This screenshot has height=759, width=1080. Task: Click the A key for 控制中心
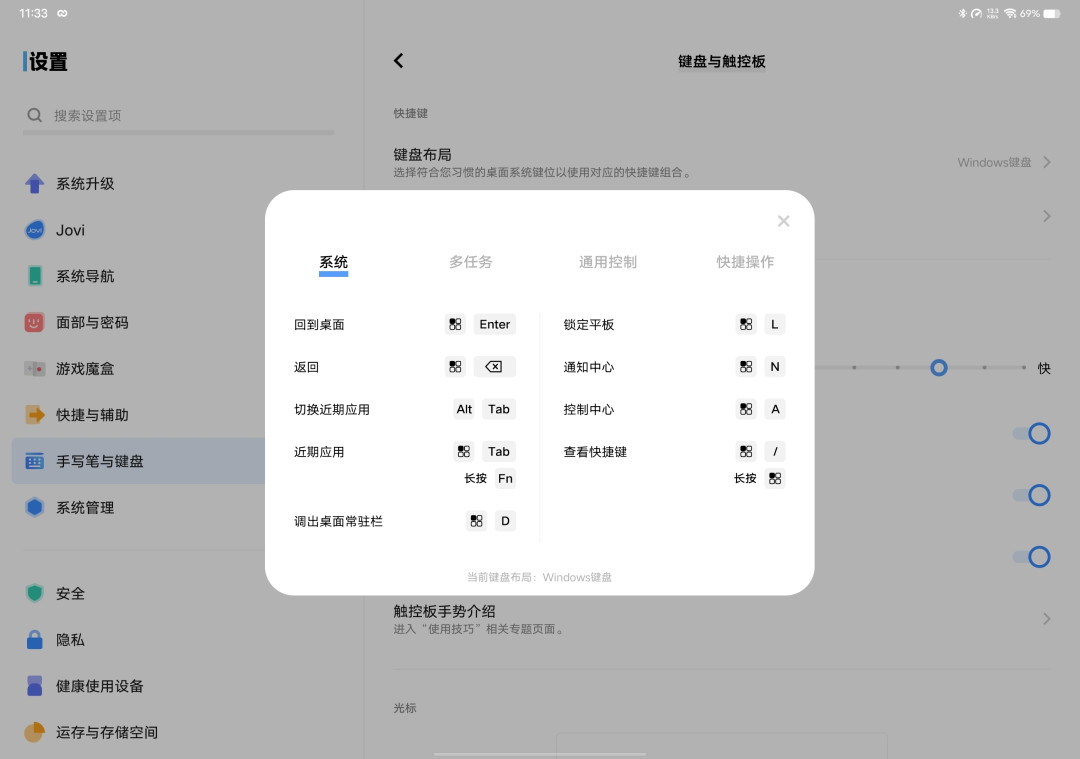pyautogui.click(x=775, y=409)
